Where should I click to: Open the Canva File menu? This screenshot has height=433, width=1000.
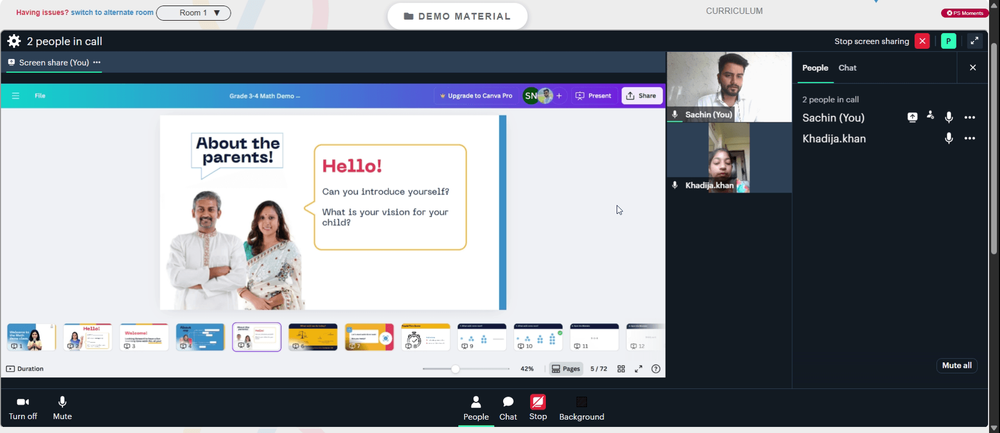[40, 96]
